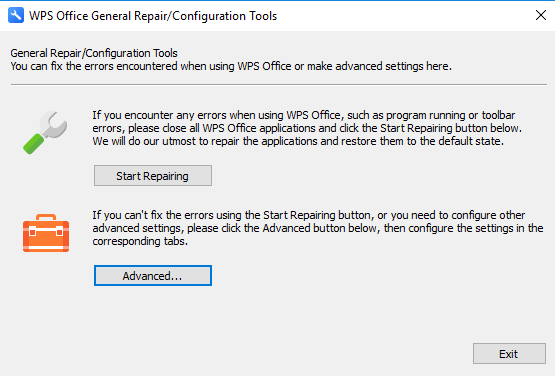Click the 'General Repair/Configuration Tools' heading

click(x=94, y=53)
